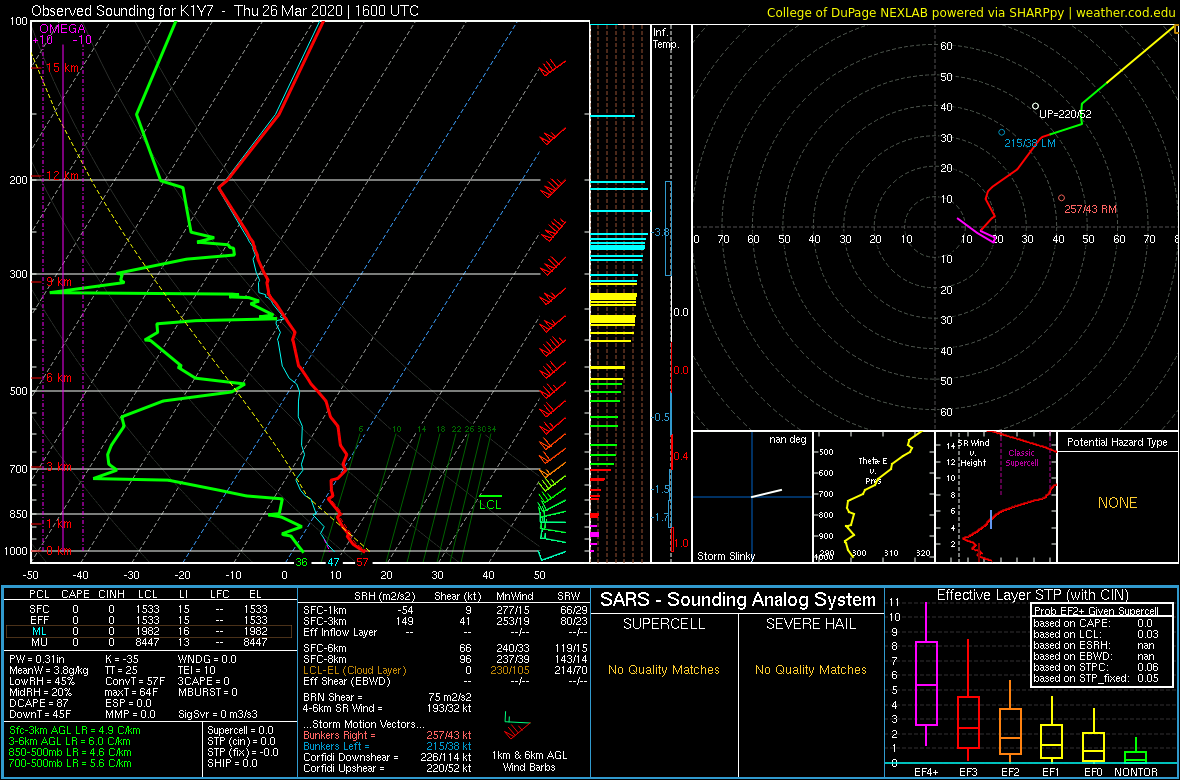Click the '850-500mb LR = 4.6 C/km' line
Viewport: 1180px width, 780px height.
click(70, 751)
